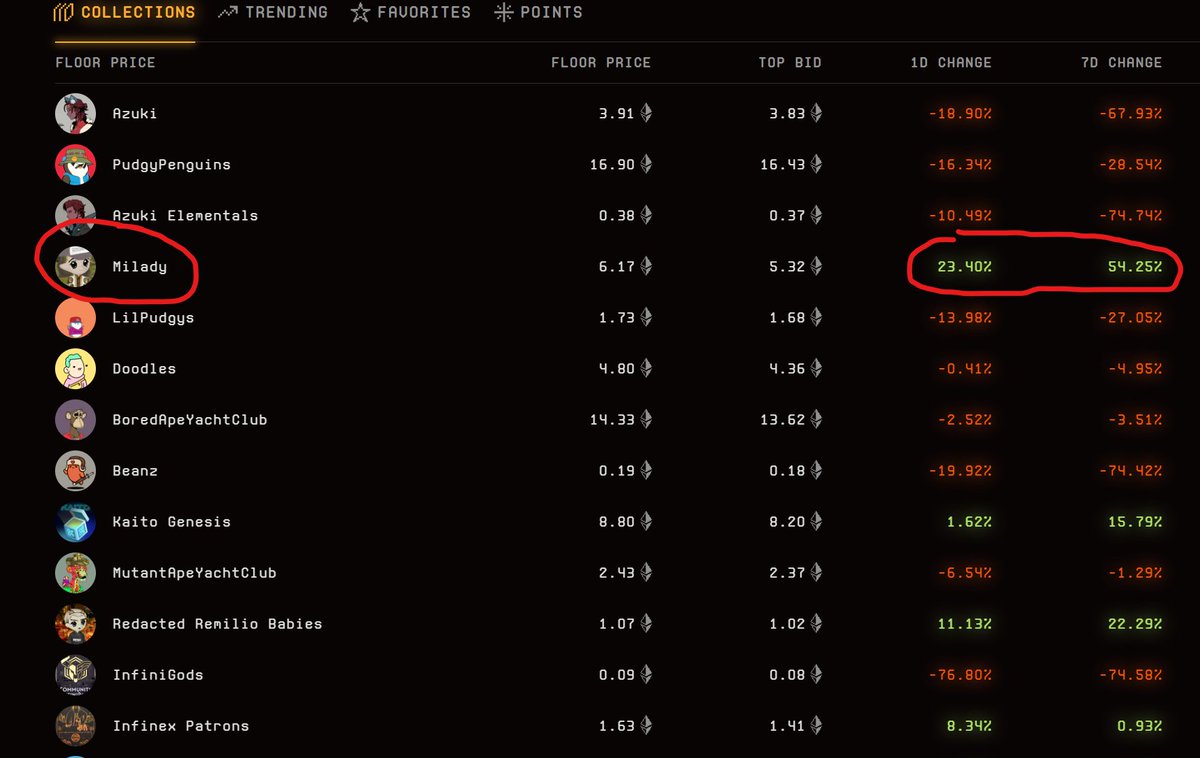This screenshot has width=1200, height=758.
Task: Click Milady's 54.25% 7D change value
Action: pos(1134,267)
